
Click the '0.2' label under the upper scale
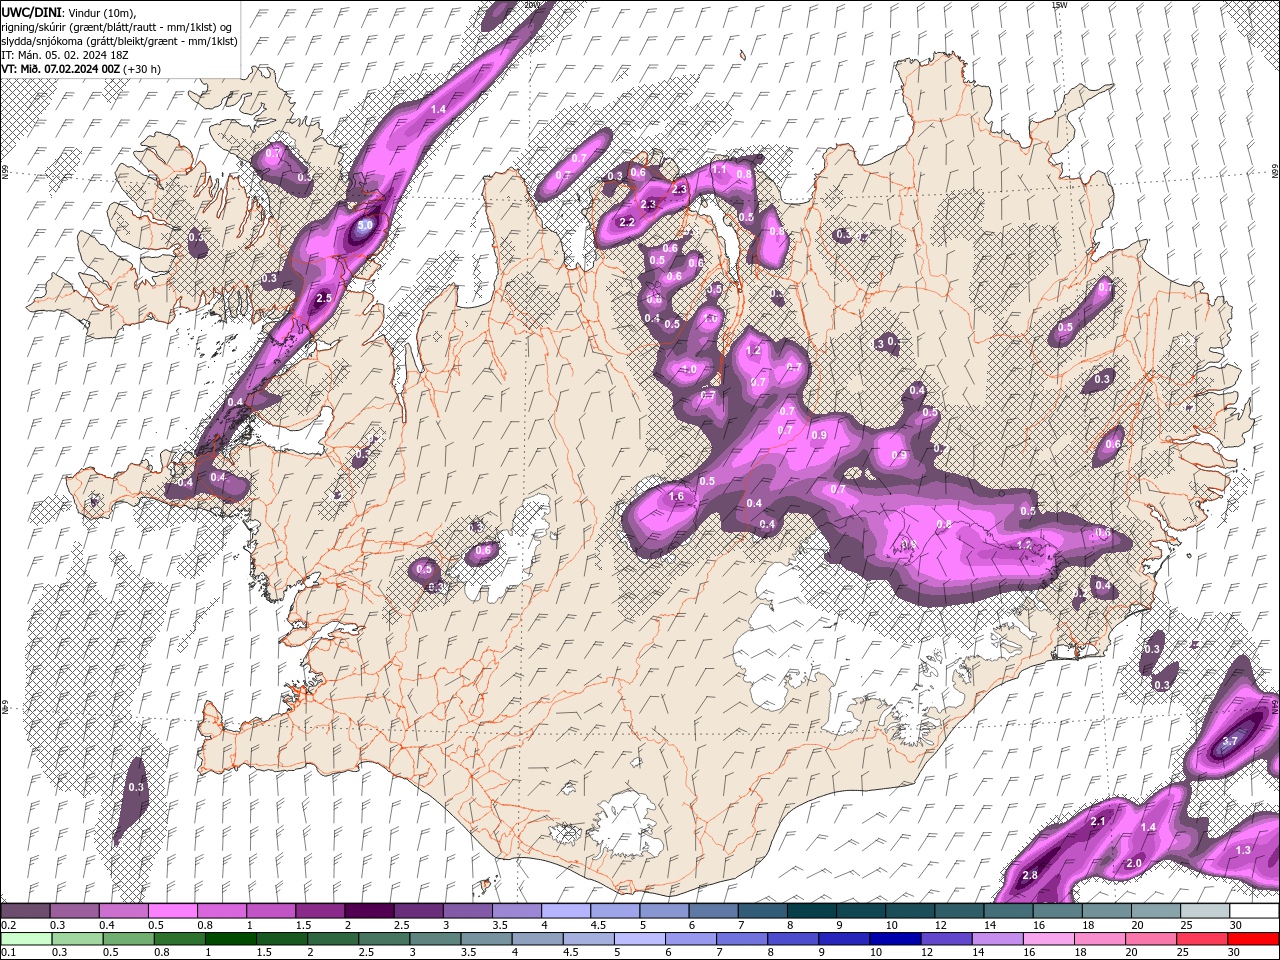pyautogui.click(x=9, y=925)
